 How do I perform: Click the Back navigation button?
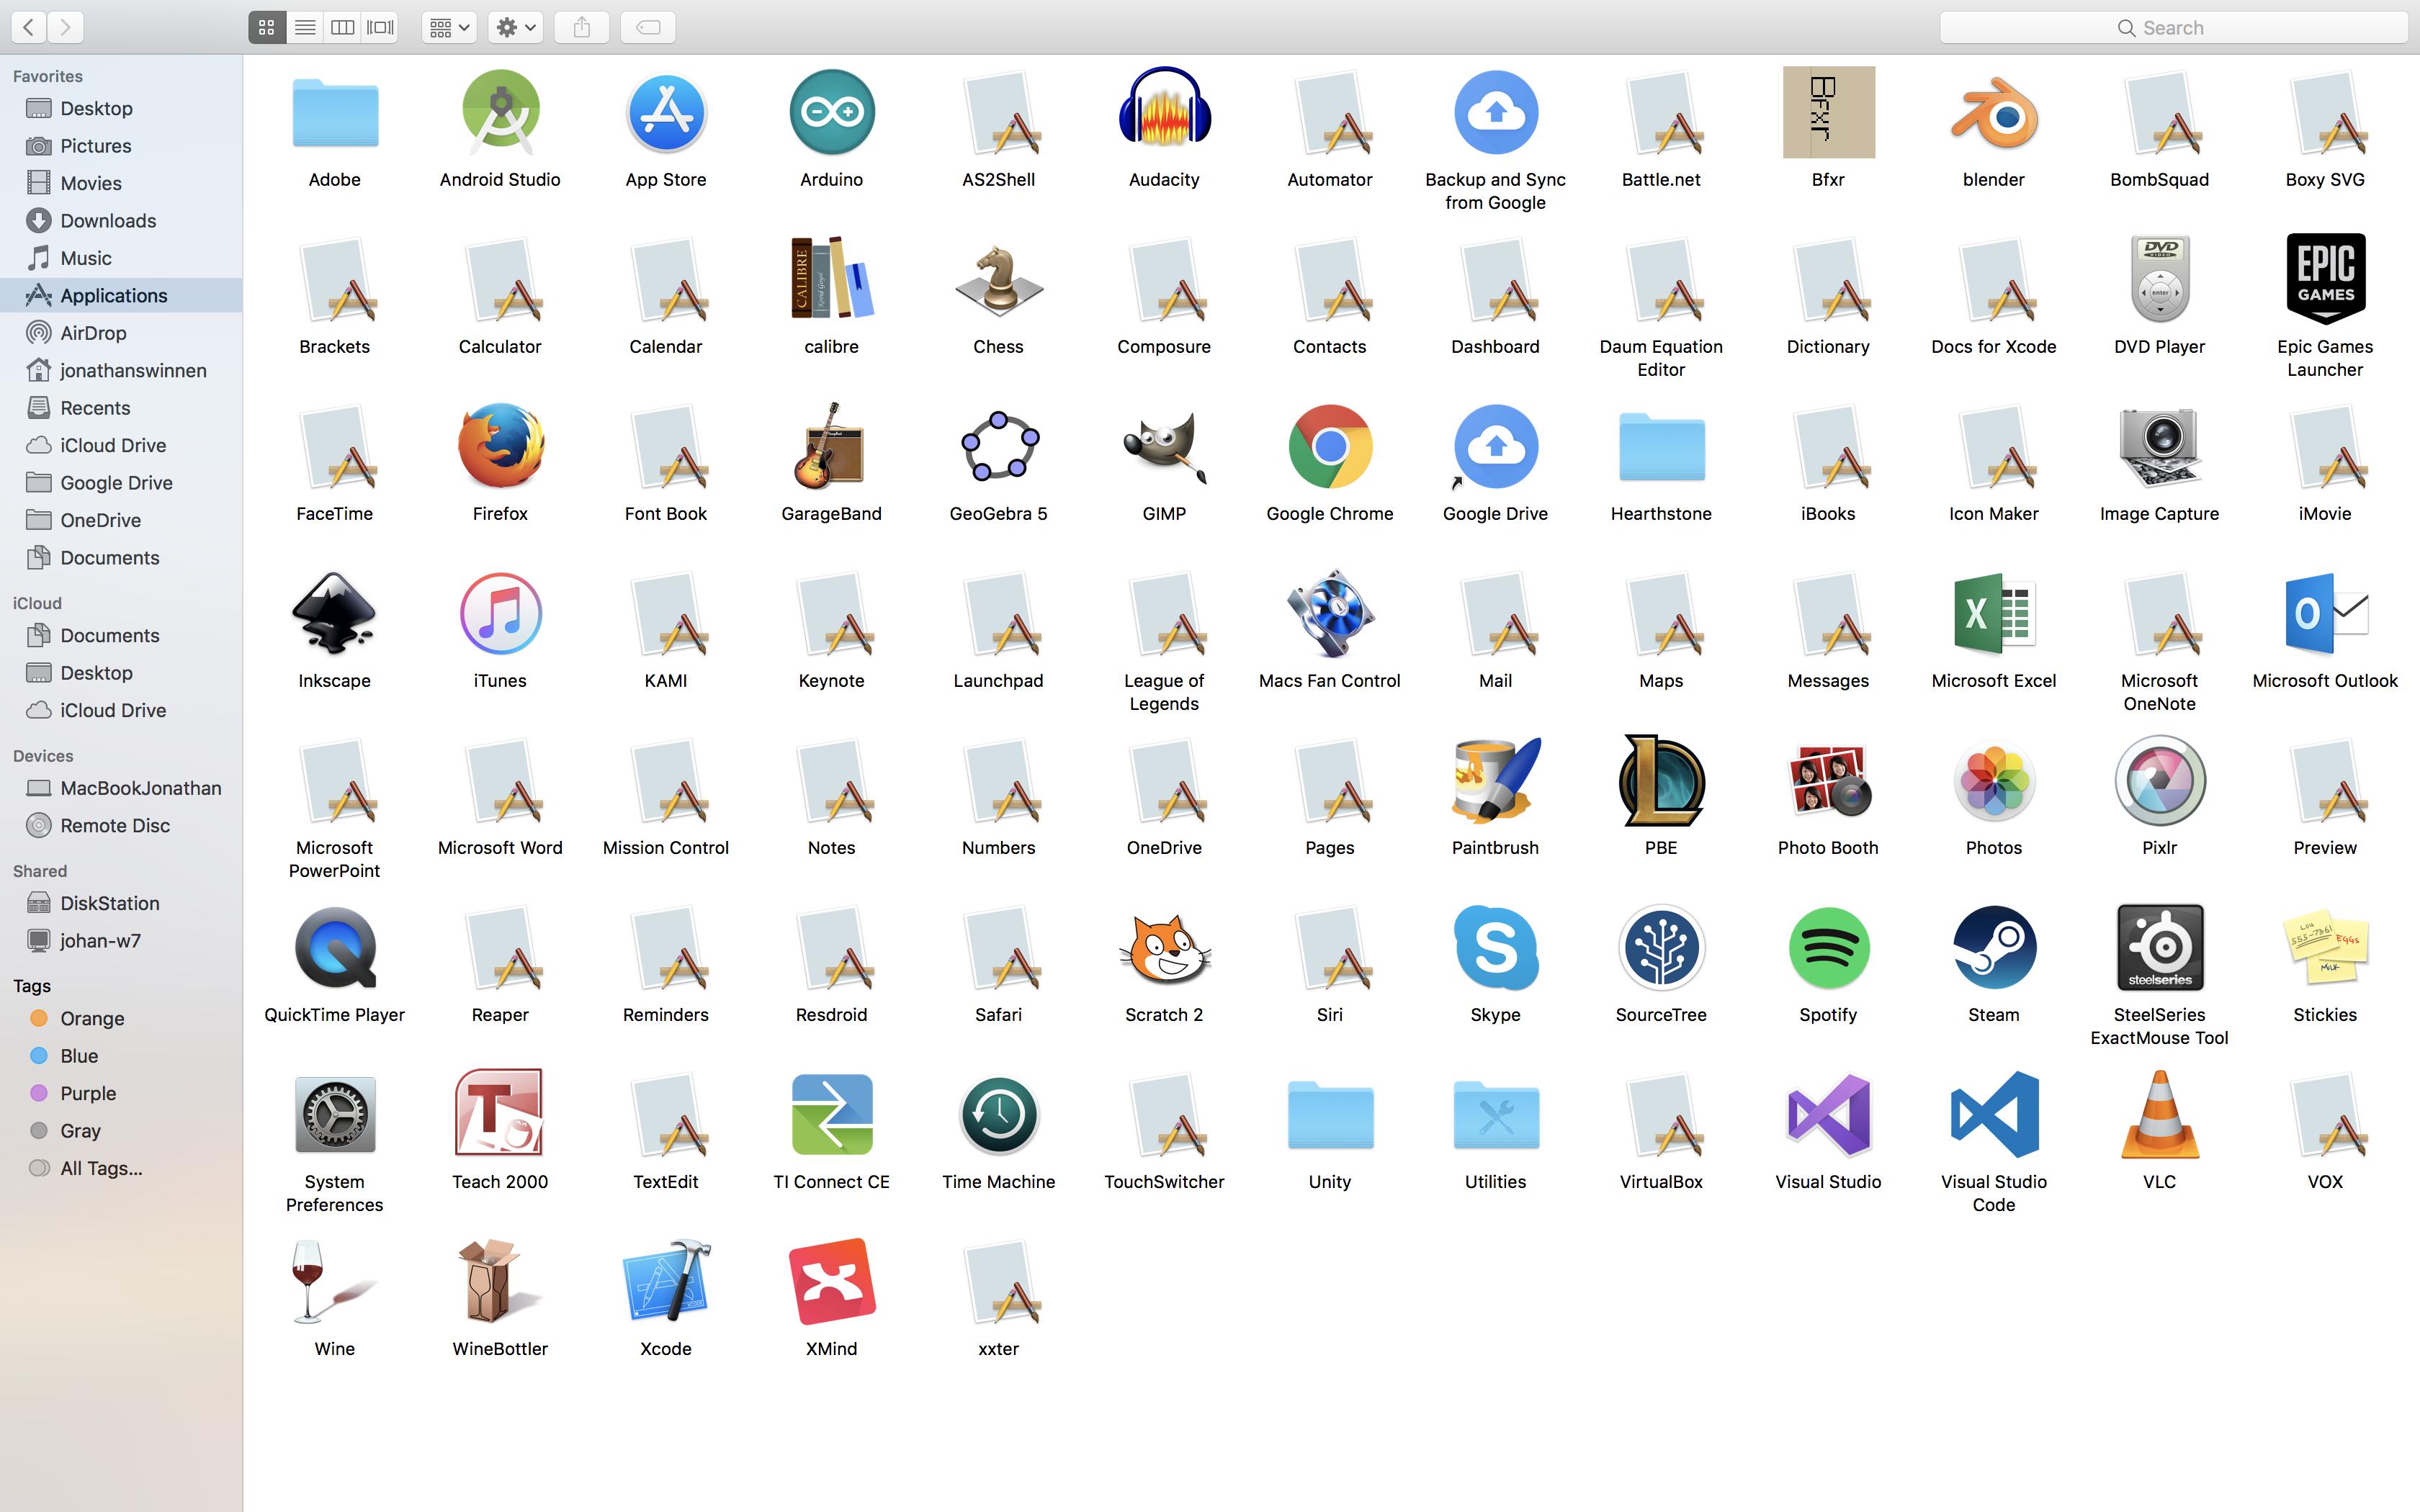[27, 27]
